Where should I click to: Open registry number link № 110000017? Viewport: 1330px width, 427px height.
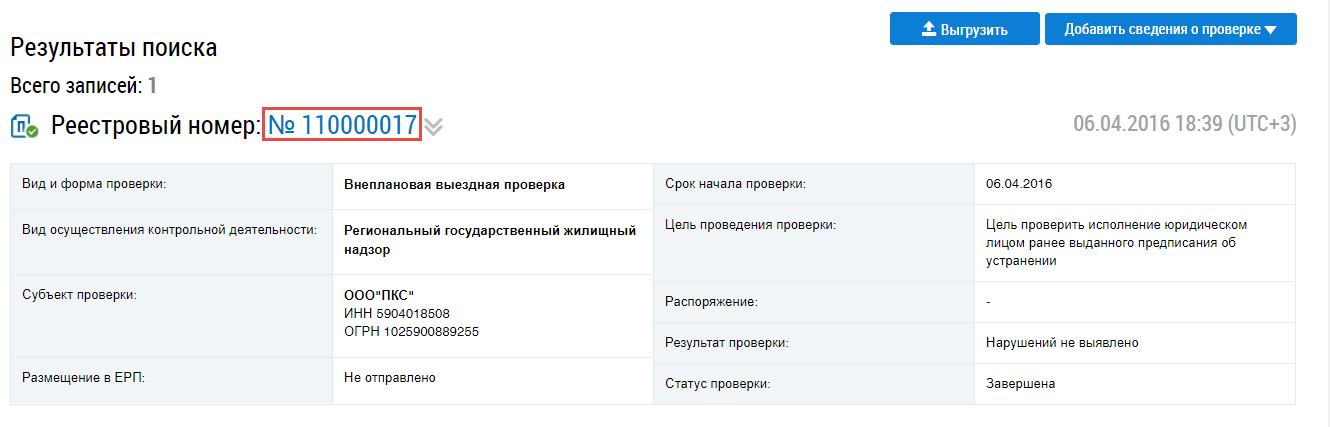click(x=342, y=125)
